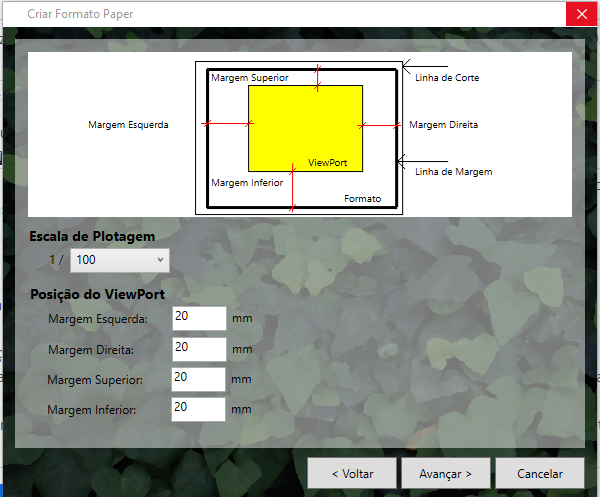Focus the Margem Inferior value box
Viewport: 600px width, 497px height.
(x=199, y=409)
